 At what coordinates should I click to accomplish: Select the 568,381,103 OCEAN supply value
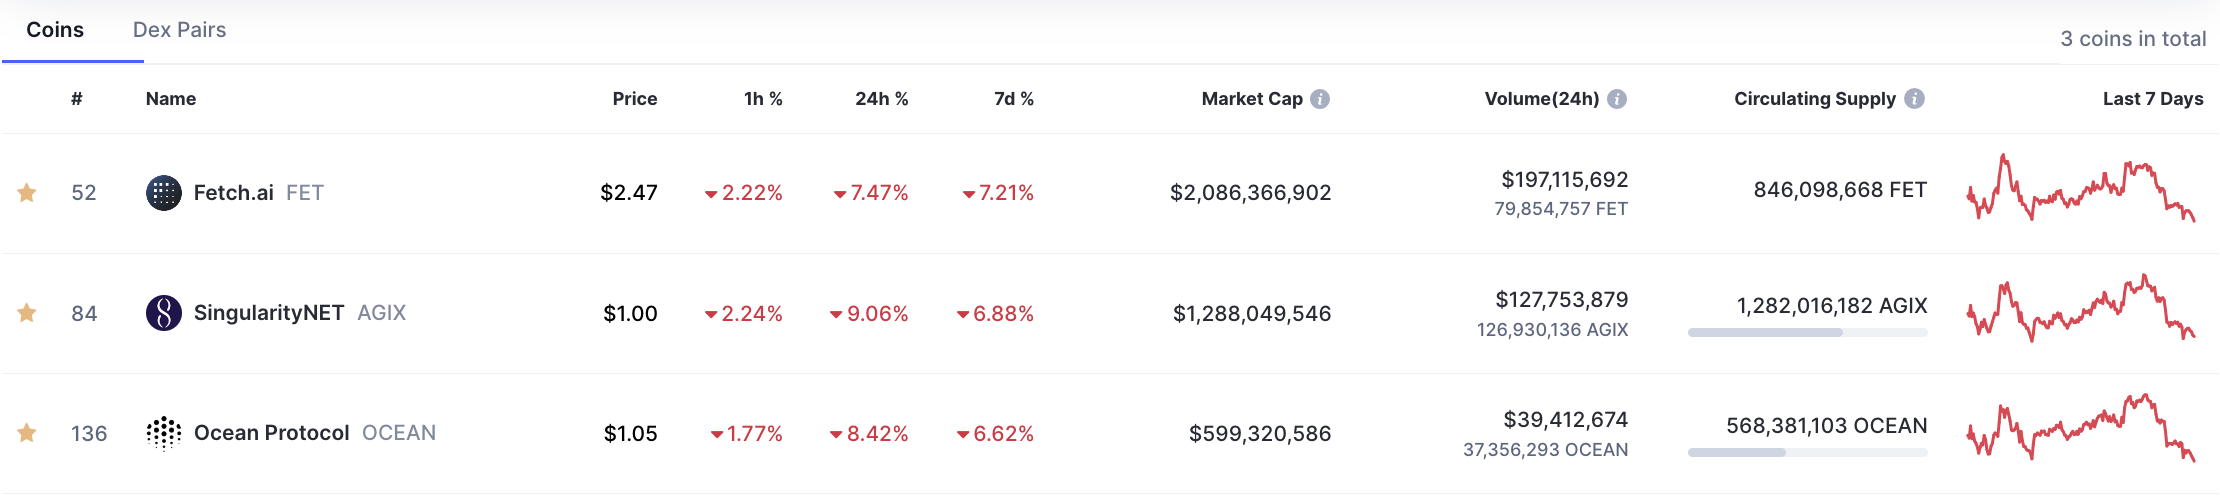(x=1827, y=426)
